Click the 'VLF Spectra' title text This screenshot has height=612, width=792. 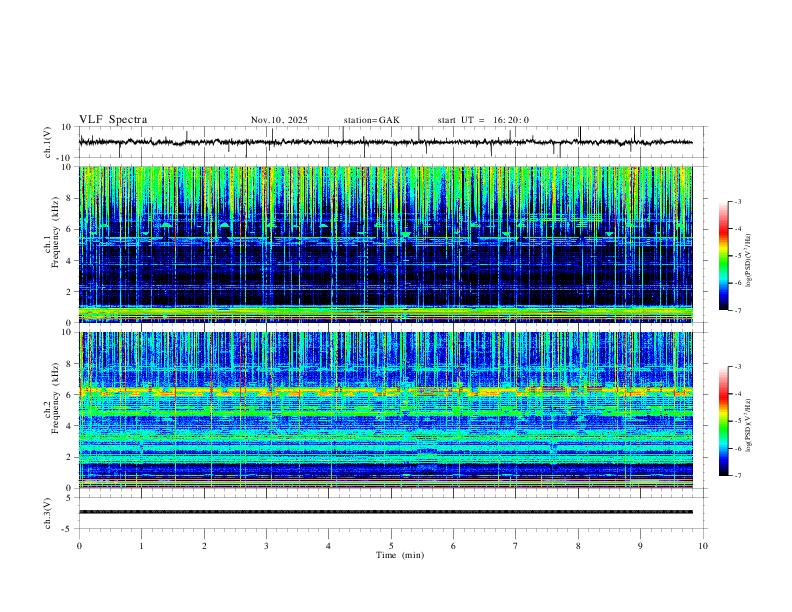[113, 120]
